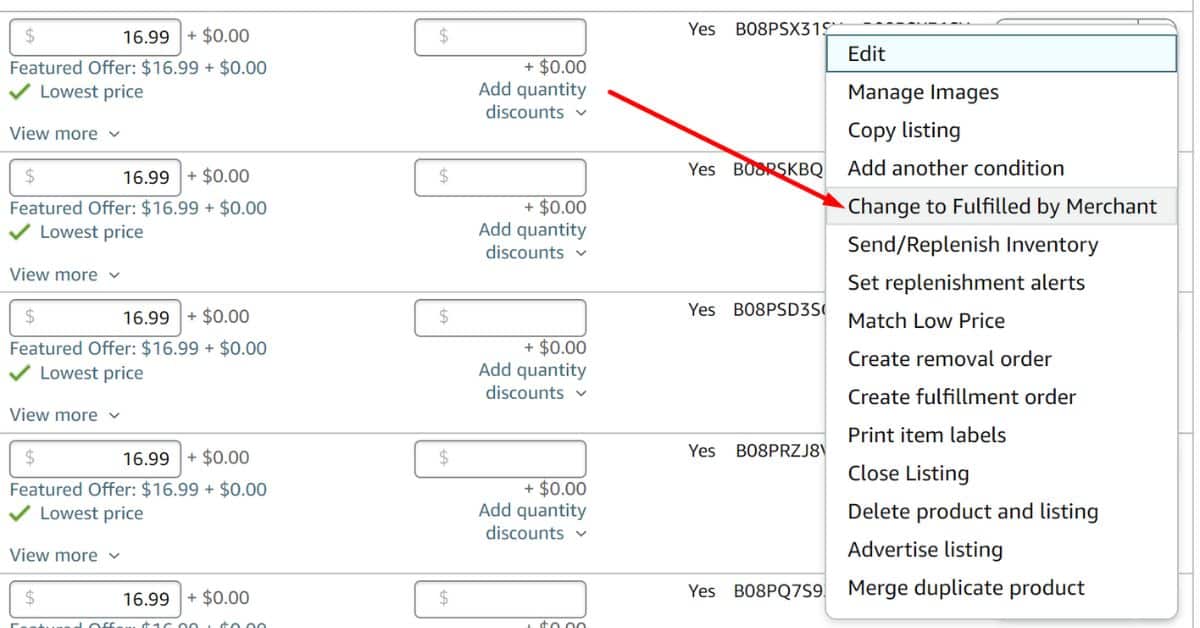
Task: Click Featured Offer text in the B08PSD3S row
Action: coord(138,349)
